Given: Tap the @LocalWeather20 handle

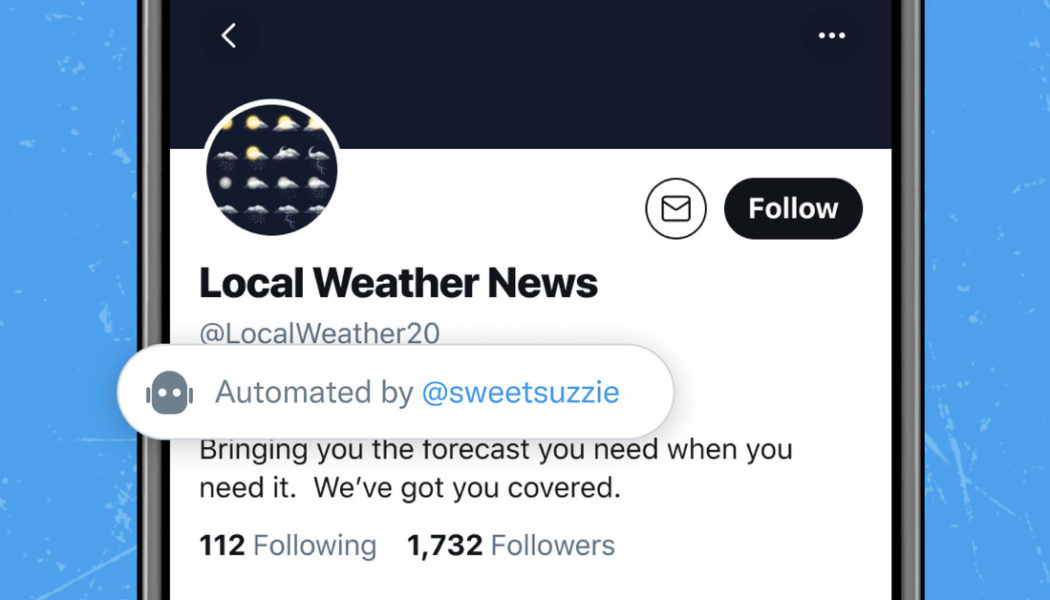Looking at the screenshot, I should click(318, 333).
